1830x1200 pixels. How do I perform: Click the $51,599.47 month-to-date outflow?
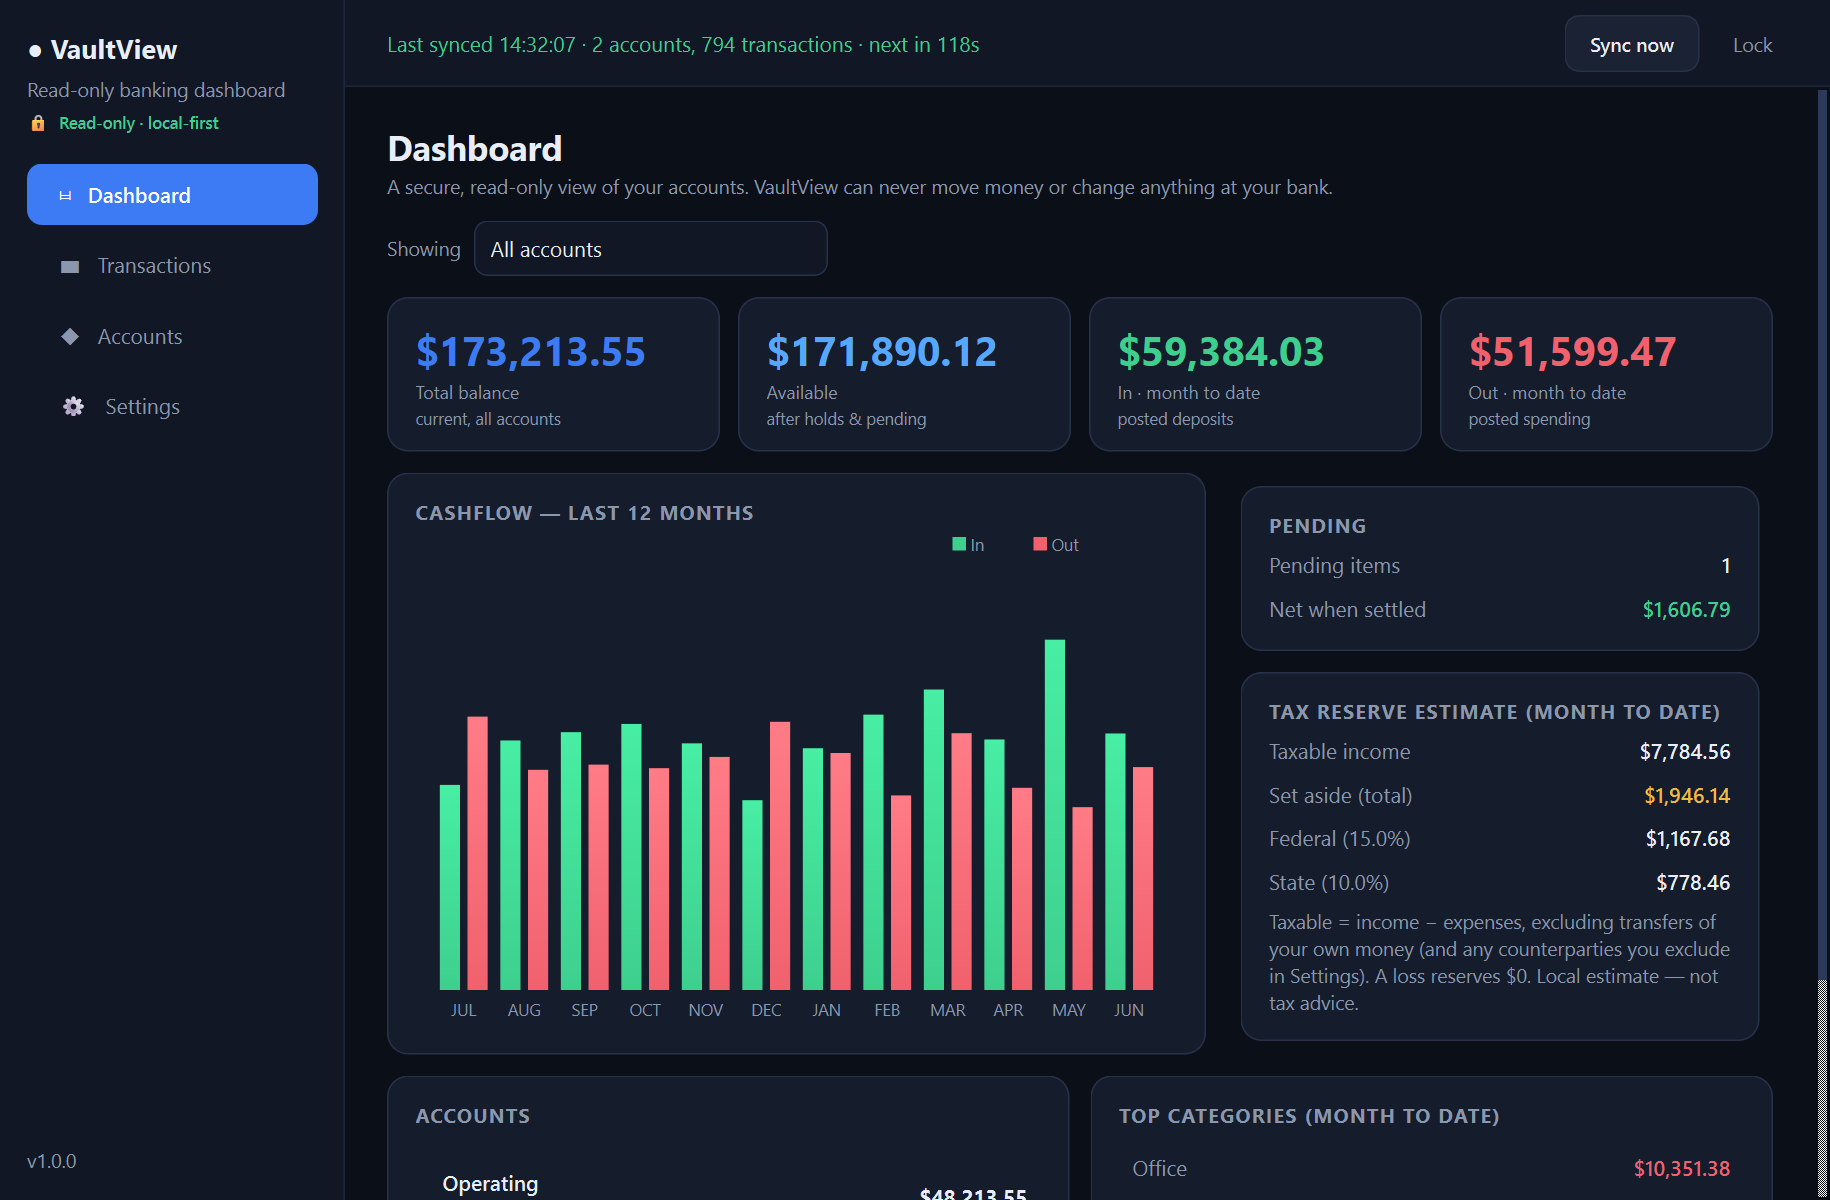pos(1572,352)
